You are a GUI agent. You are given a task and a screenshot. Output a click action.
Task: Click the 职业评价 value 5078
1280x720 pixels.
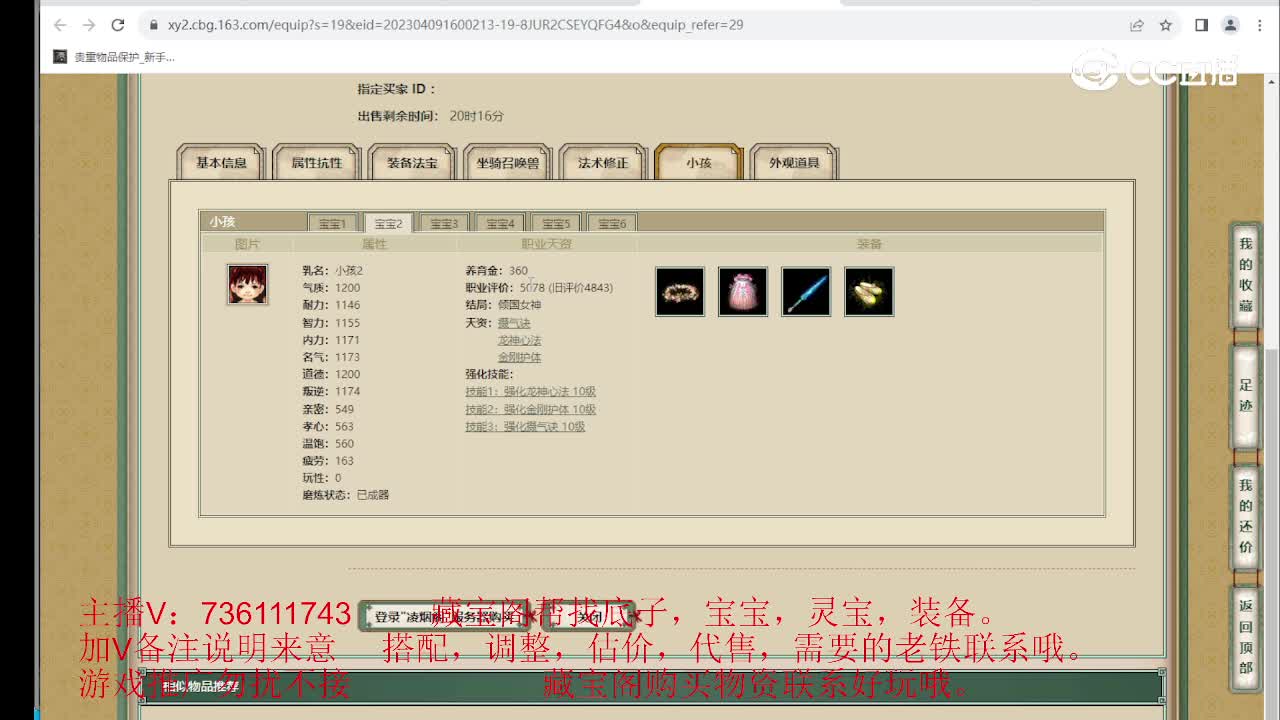point(532,288)
